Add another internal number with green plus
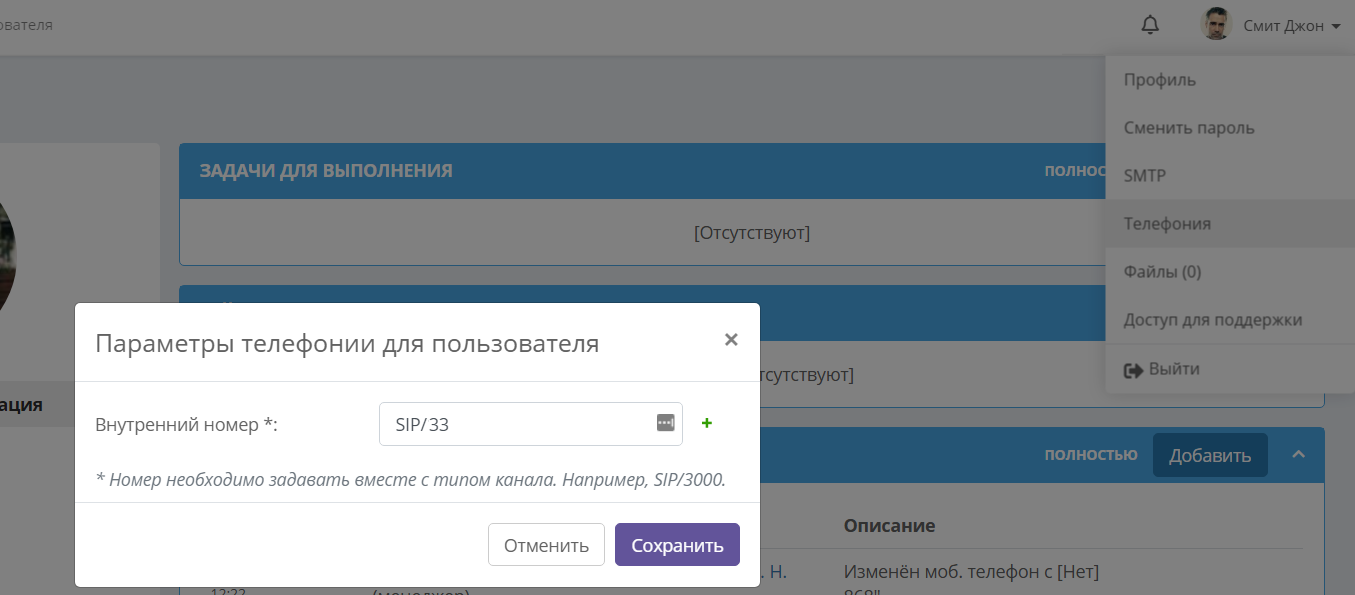This screenshot has width=1355, height=595. tap(707, 423)
